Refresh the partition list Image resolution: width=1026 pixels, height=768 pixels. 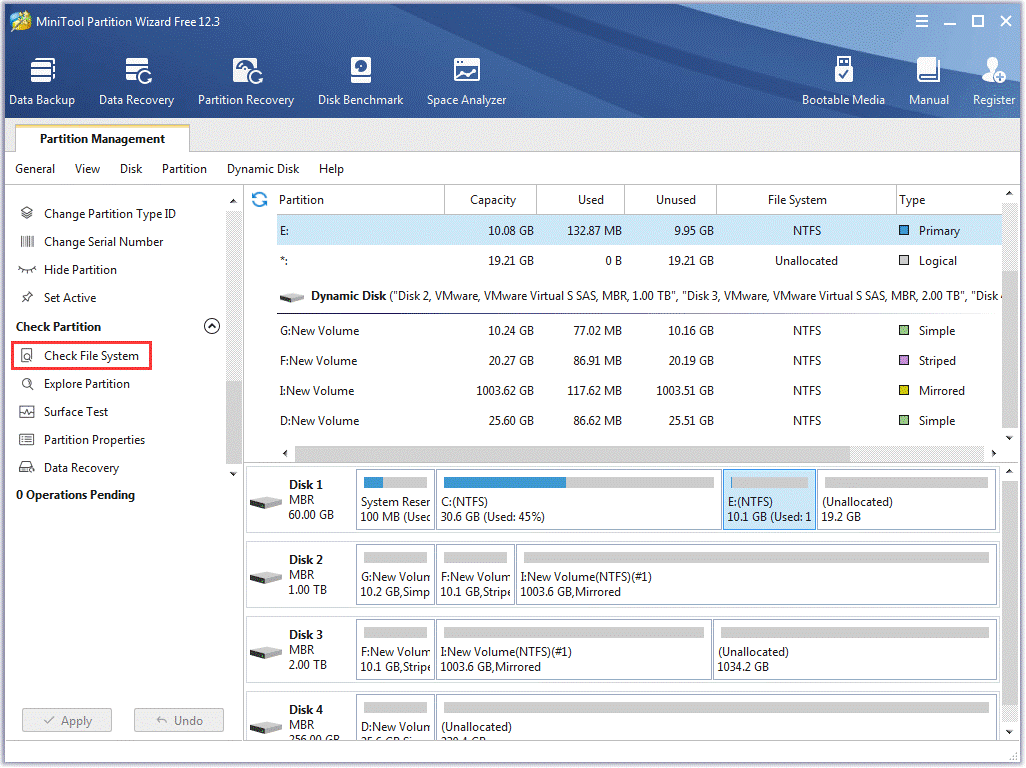[x=260, y=200]
